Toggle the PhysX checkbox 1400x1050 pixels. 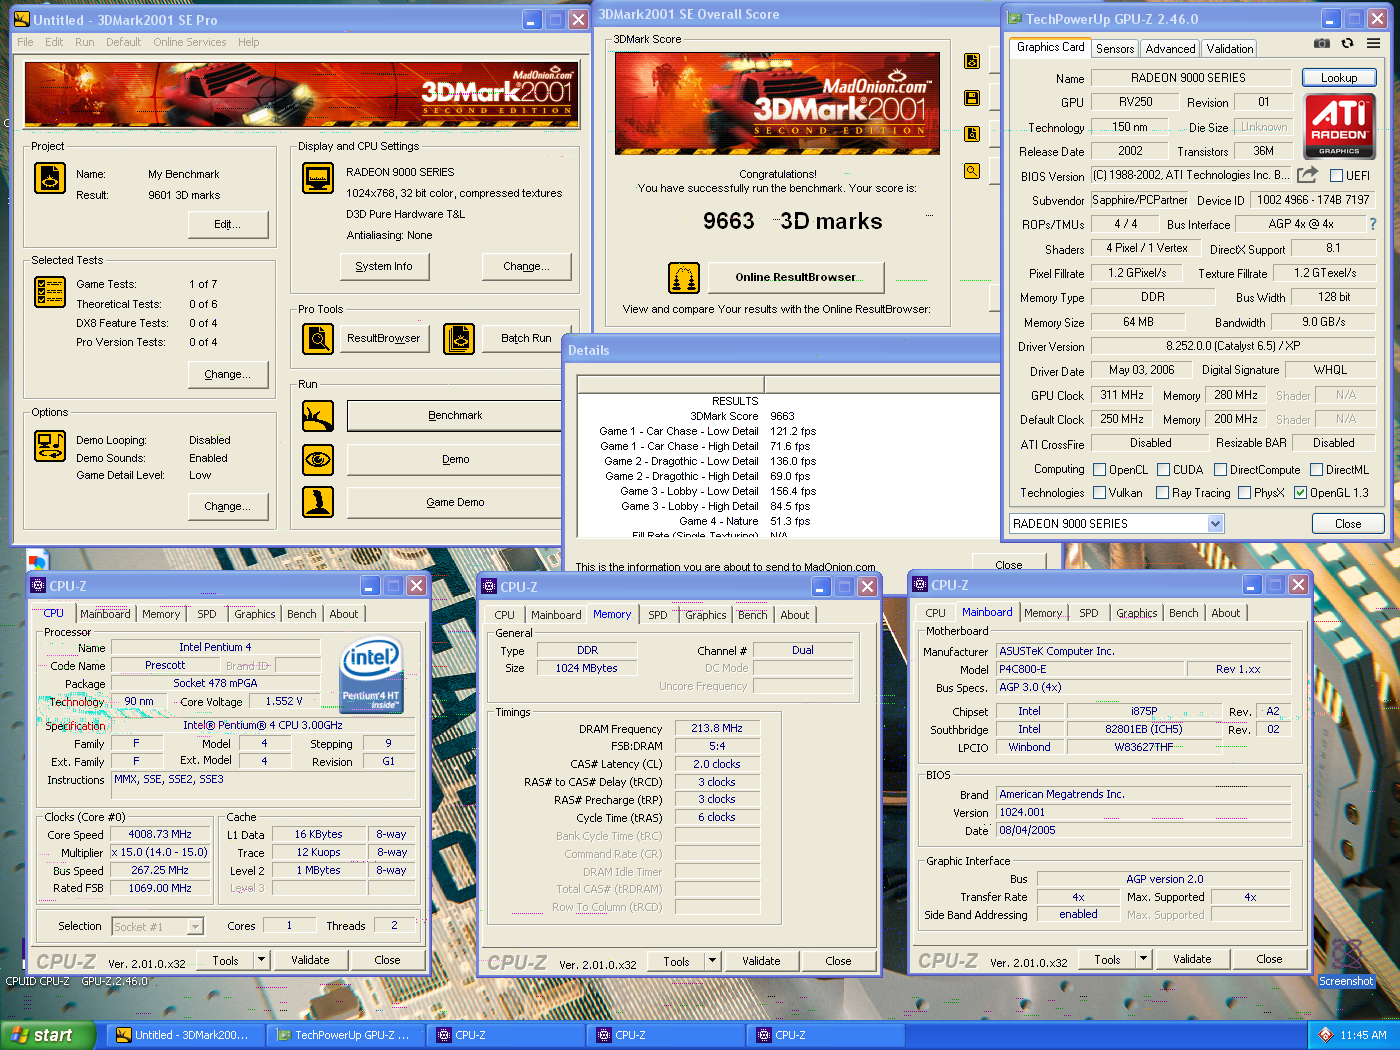(1245, 493)
